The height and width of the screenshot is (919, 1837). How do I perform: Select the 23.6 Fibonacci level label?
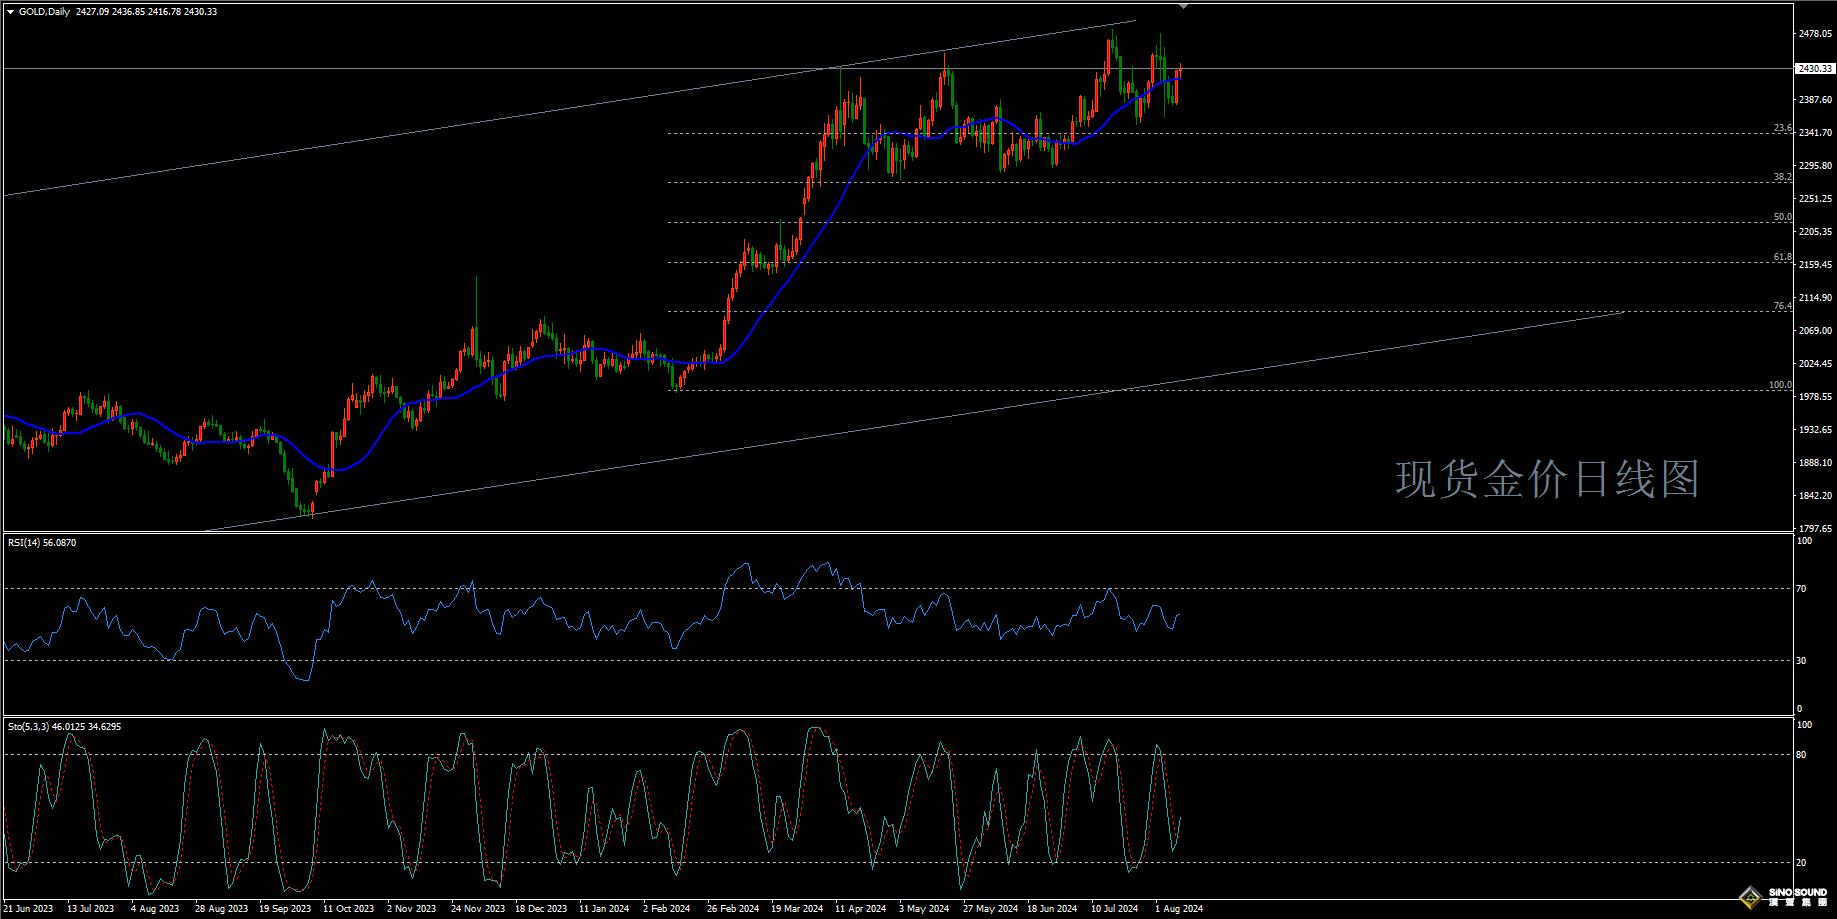(1782, 128)
